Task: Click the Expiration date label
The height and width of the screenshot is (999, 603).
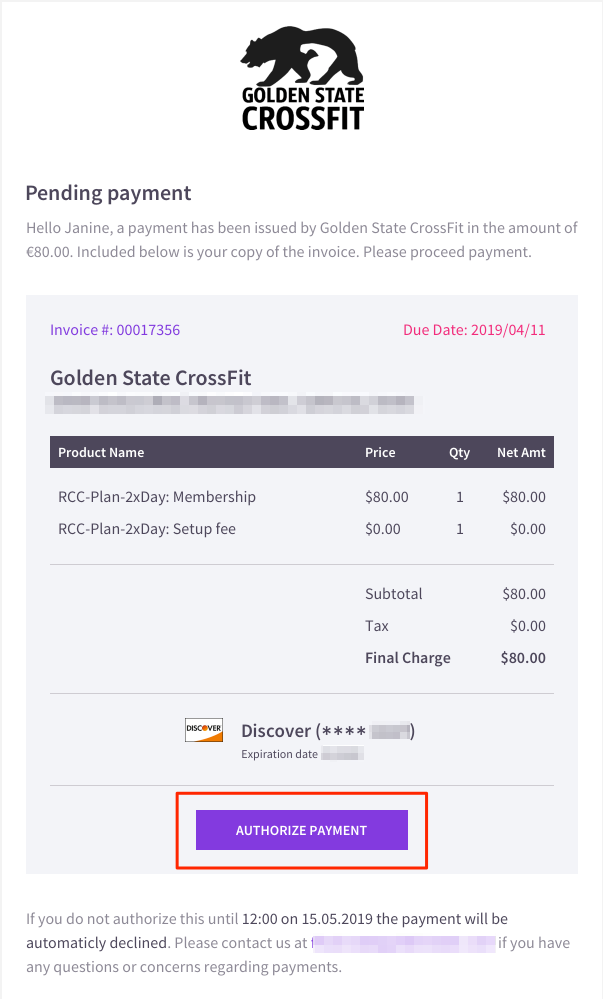Action: [279, 754]
